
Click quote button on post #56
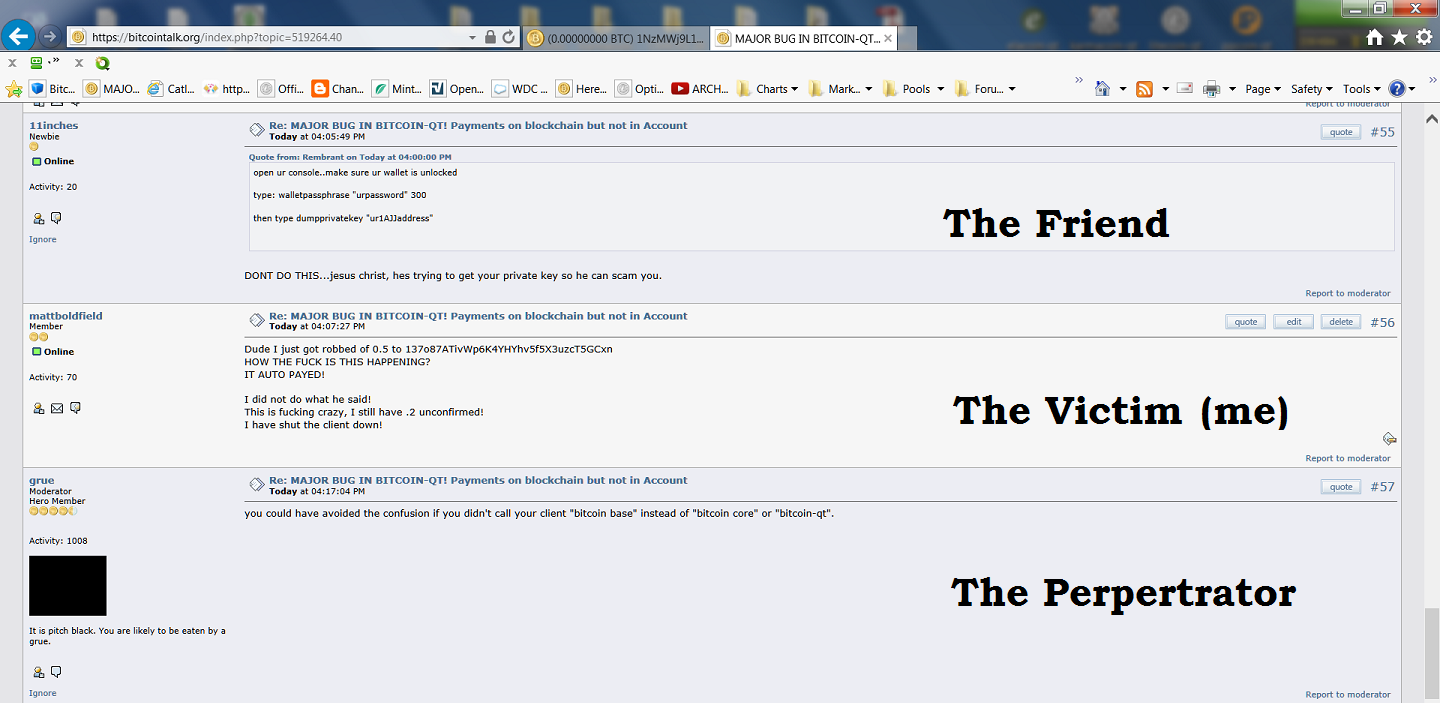point(1245,322)
